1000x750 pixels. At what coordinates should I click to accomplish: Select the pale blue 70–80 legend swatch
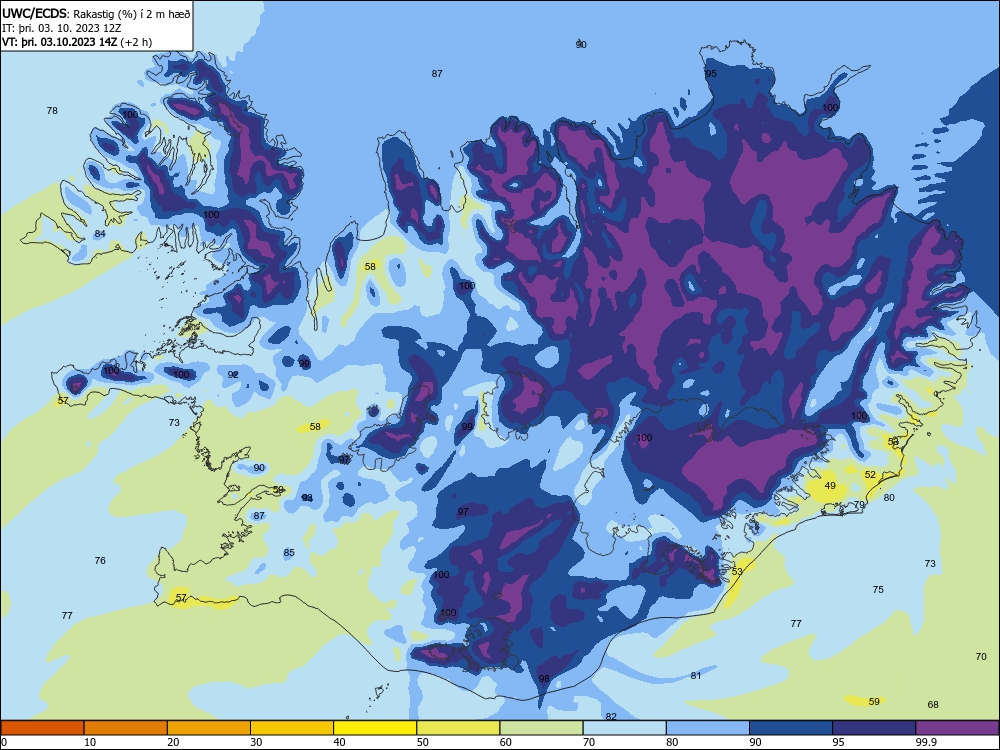click(x=624, y=728)
